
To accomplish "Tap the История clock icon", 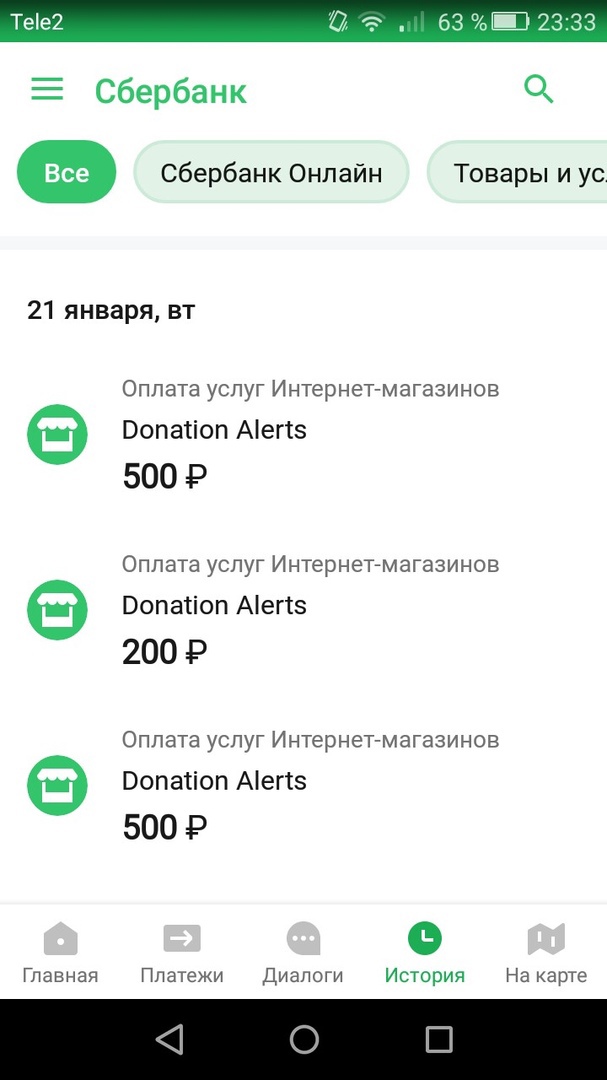I will coord(425,939).
